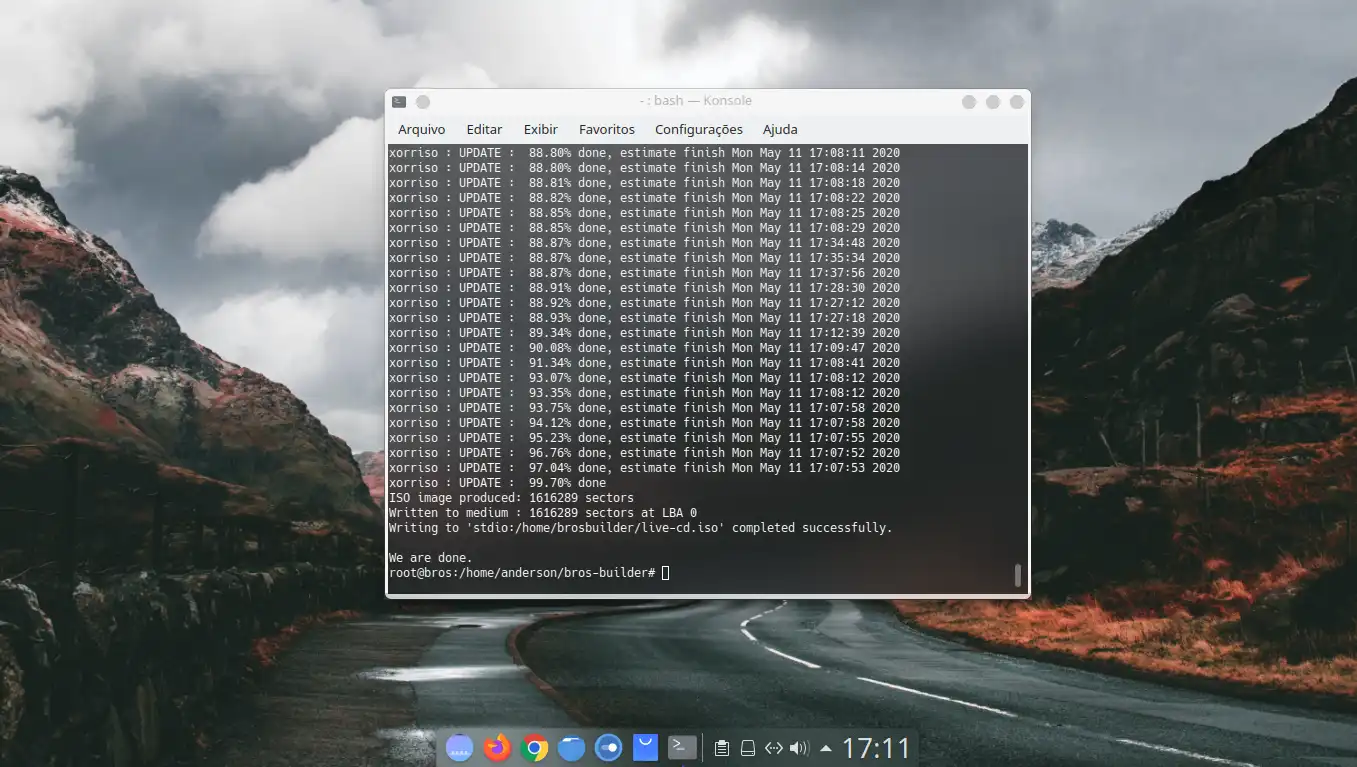Expand the hidden system tray icons arrow

pos(826,748)
